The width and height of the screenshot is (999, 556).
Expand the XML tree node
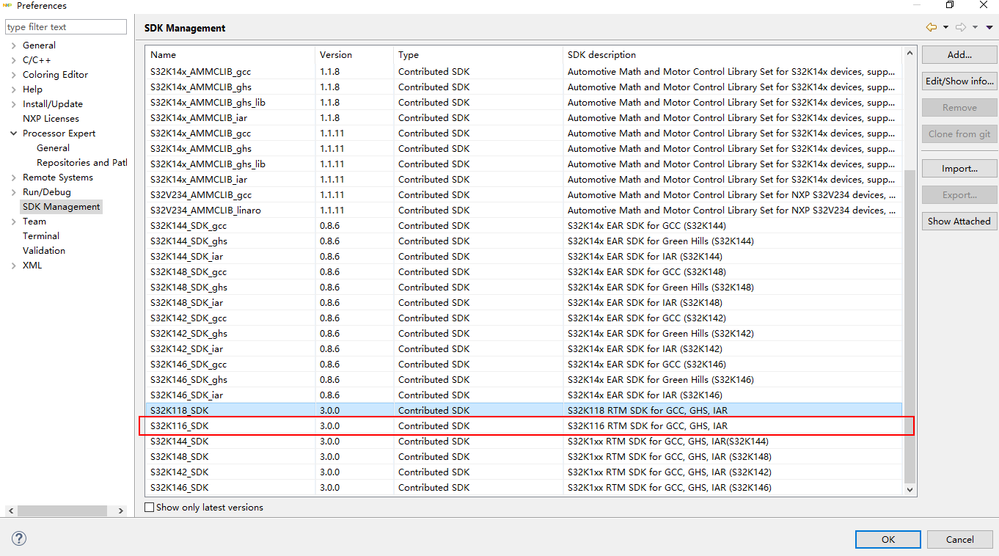[x=13, y=266]
